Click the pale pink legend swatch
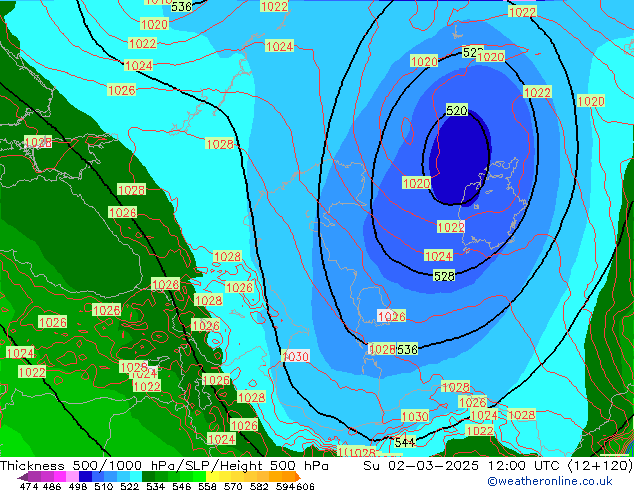This screenshot has height=490, width=634. 72,477
